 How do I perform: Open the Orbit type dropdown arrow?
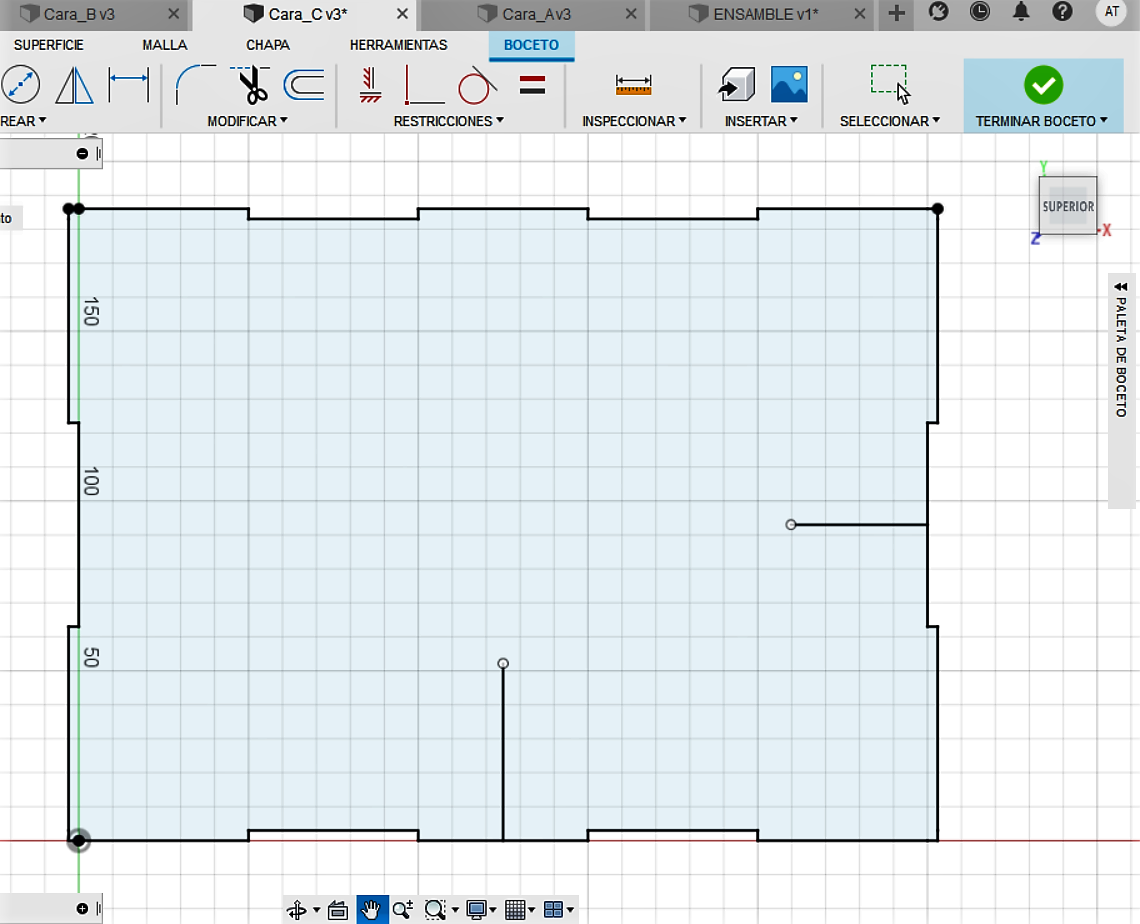pos(316,910)
